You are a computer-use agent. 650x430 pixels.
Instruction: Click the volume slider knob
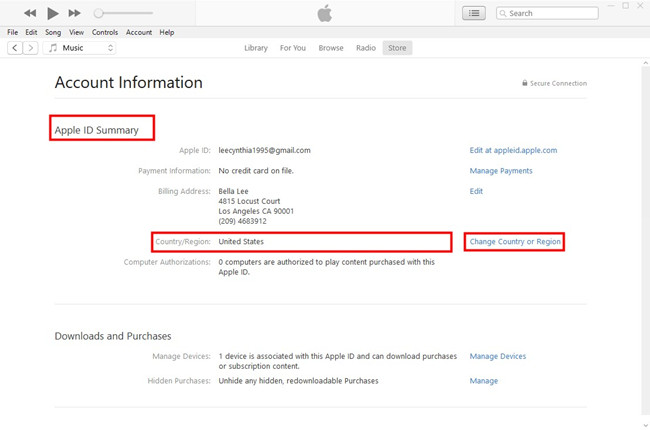(98, 13)
